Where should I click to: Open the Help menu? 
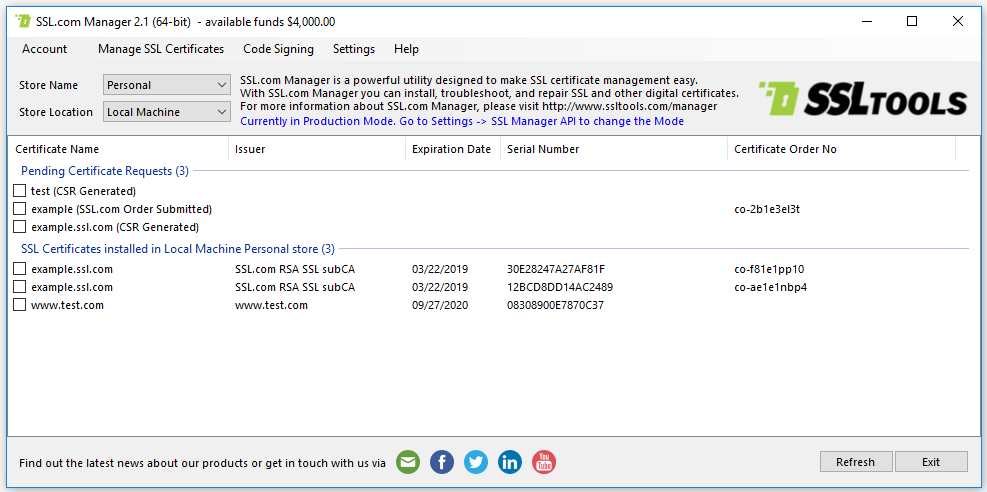pos(406,49)
